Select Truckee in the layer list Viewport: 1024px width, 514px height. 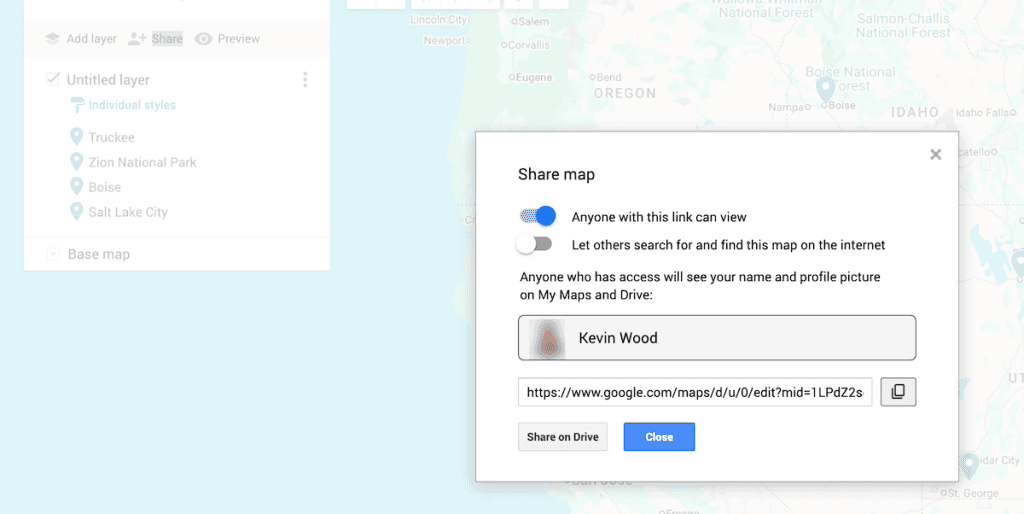coord(112,137)
